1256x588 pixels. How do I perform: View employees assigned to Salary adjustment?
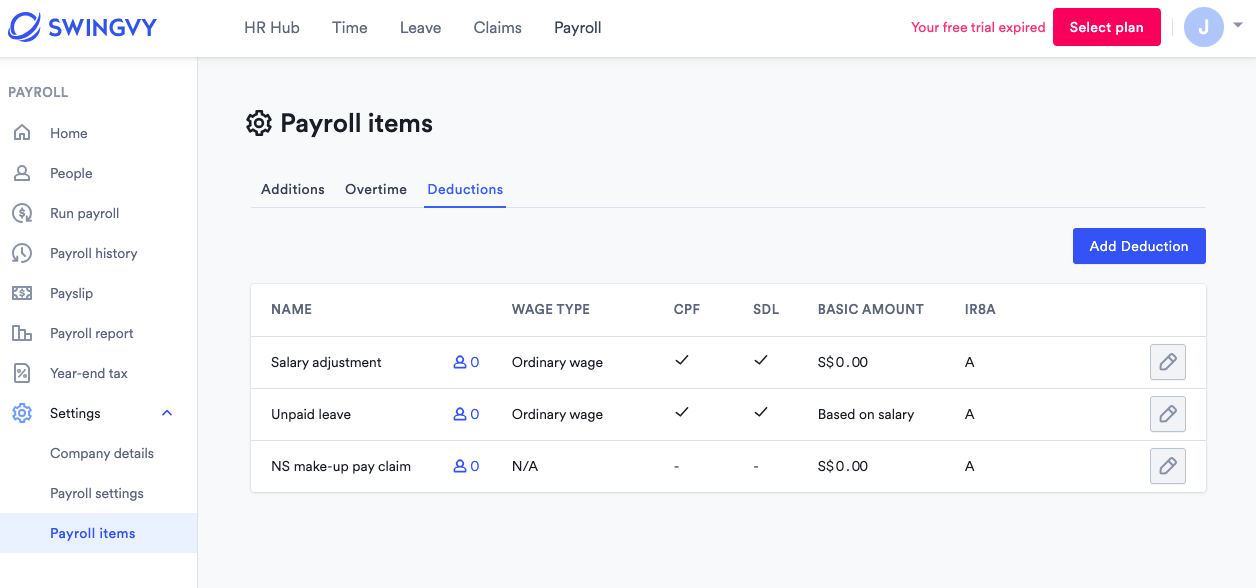466,362
